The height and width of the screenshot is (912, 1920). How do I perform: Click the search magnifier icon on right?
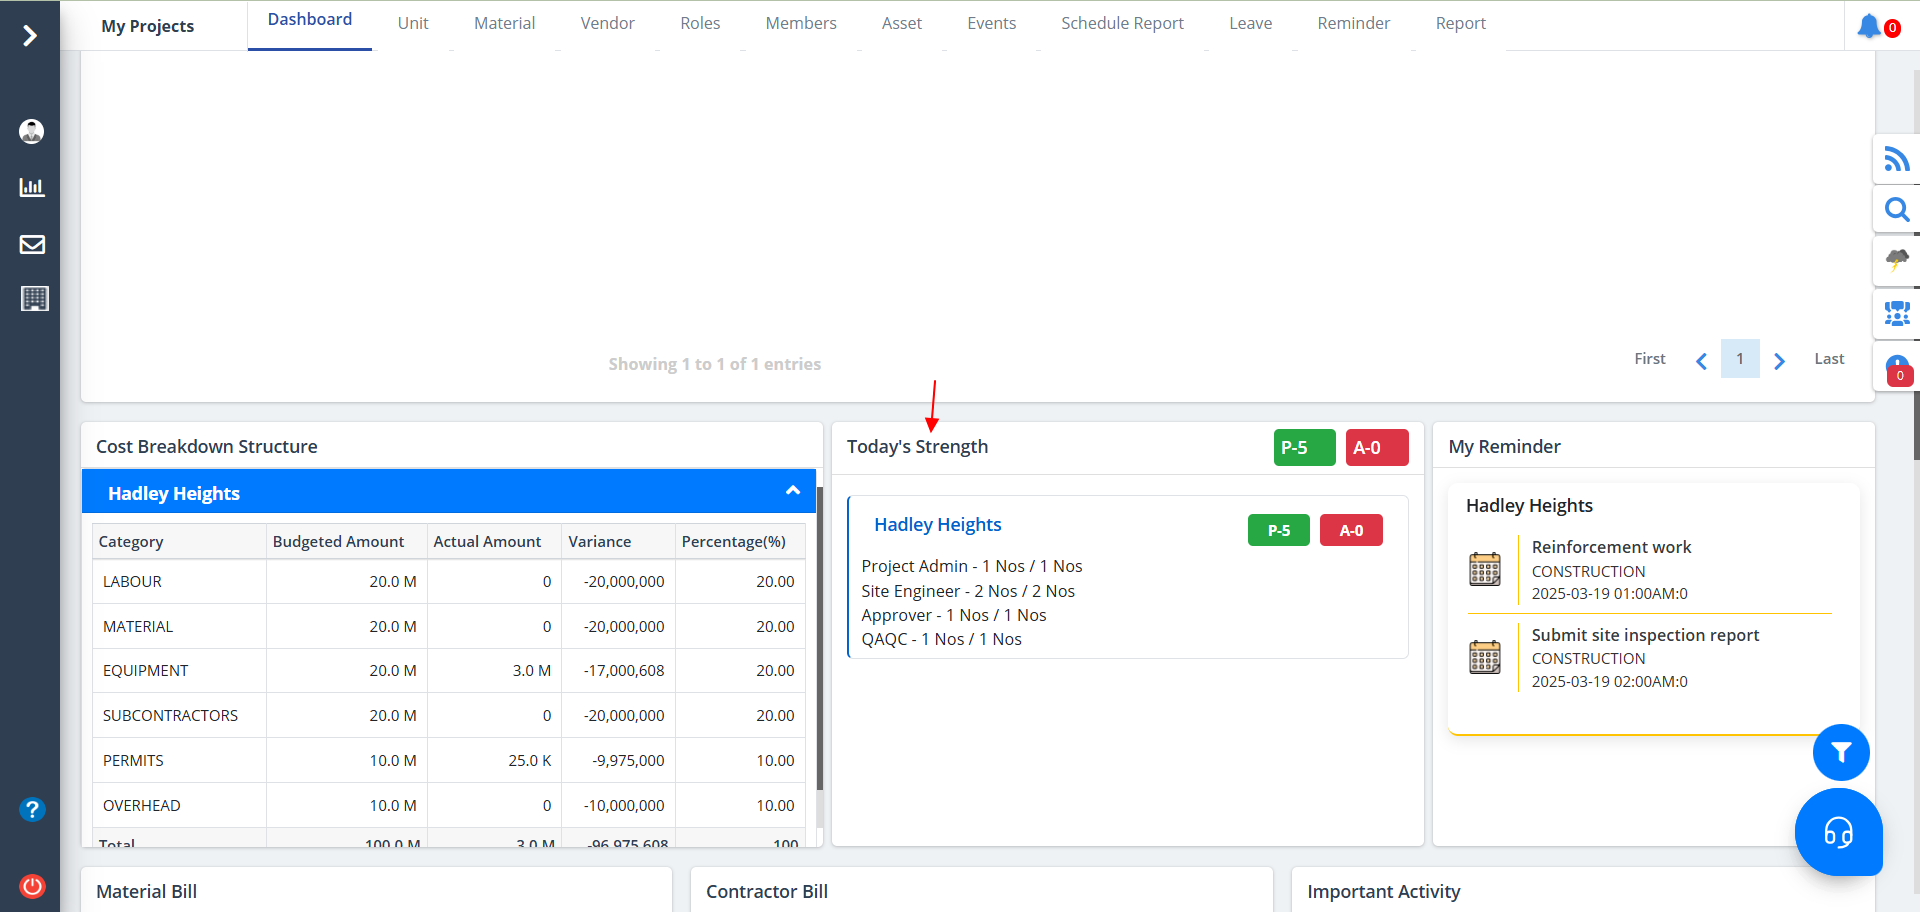click(1896, 210)
